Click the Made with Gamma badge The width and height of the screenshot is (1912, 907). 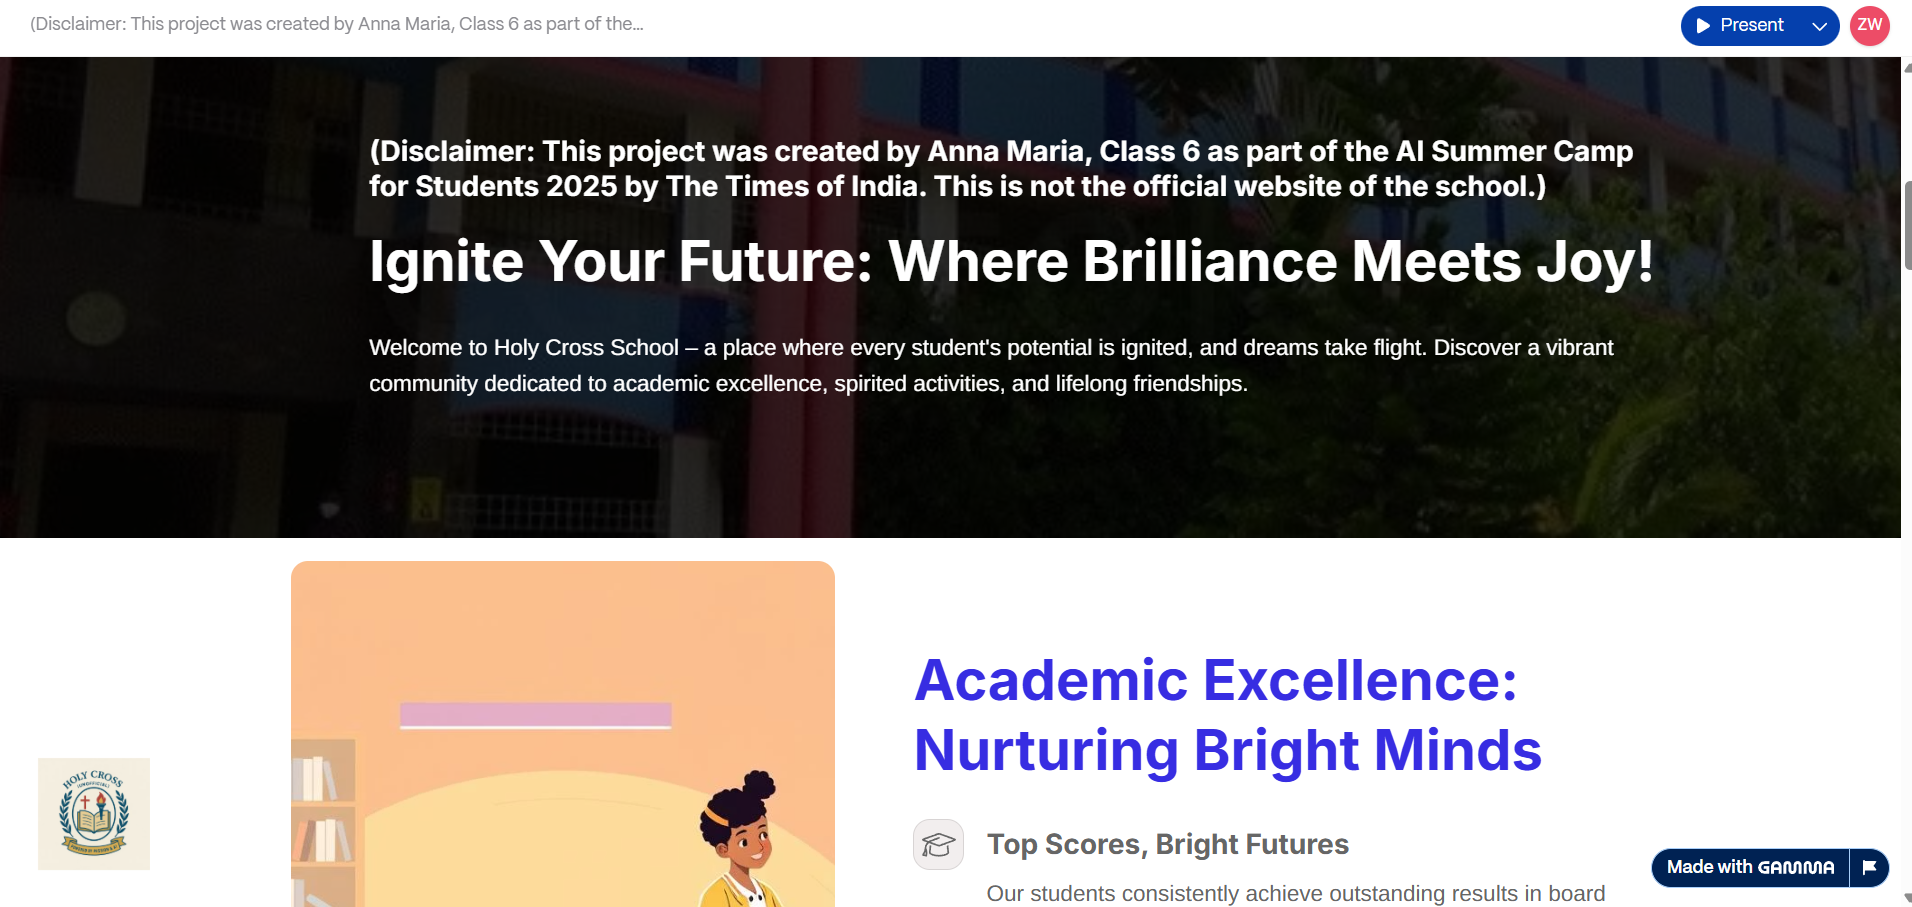click(1750, 867)
